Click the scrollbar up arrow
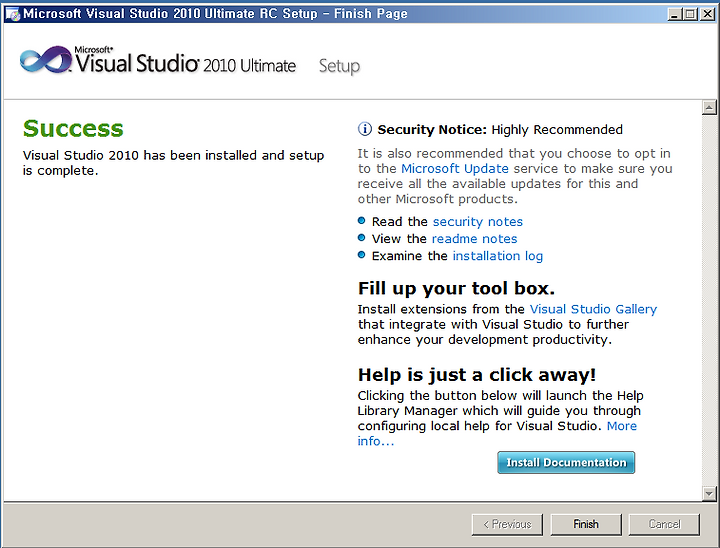The width and height of the screenshot is (720, 548). tap(709, 107)
